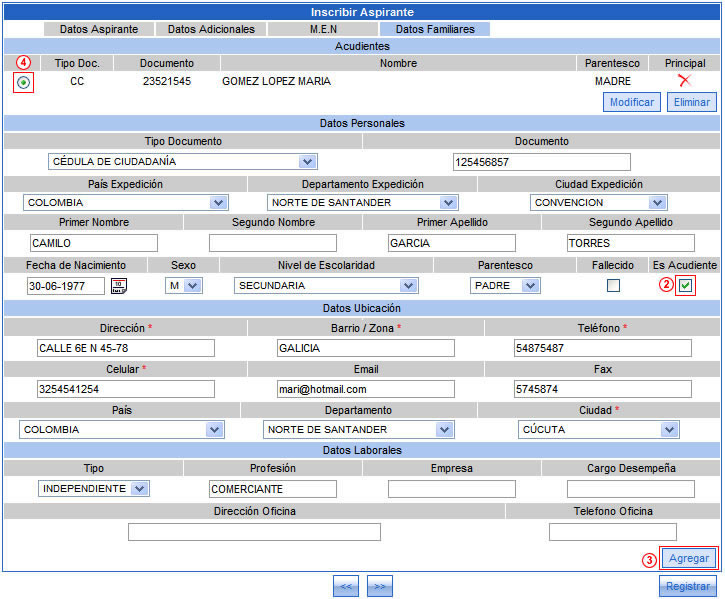Uncheck the Es Acudiente checkbox
This screenshot has height=599, width=725.
pos(685,286)
